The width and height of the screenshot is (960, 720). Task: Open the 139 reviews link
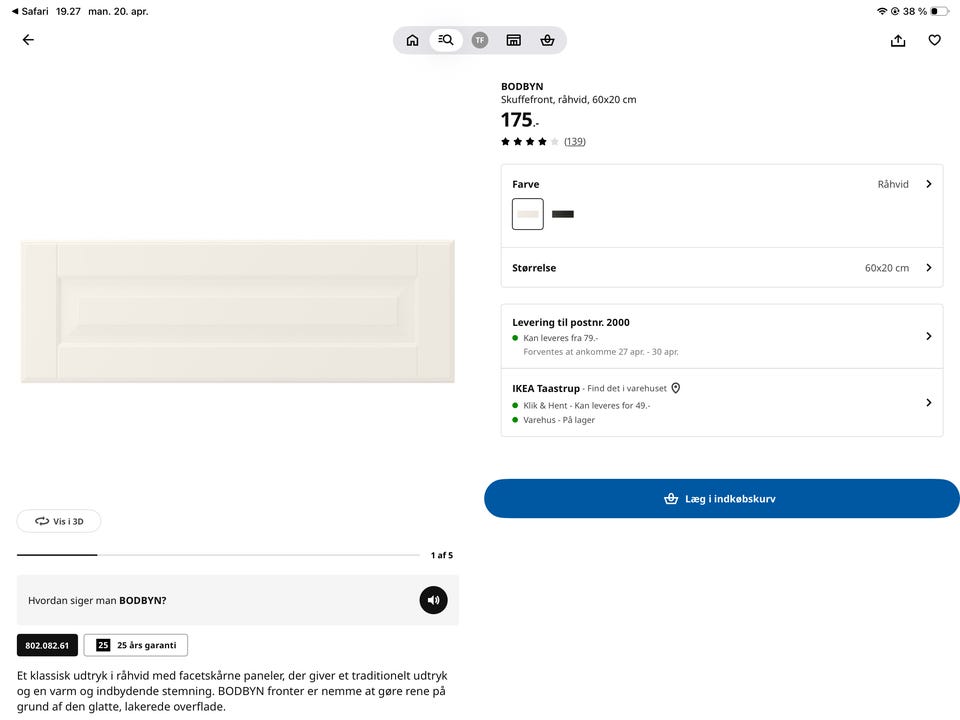[575, 142]
